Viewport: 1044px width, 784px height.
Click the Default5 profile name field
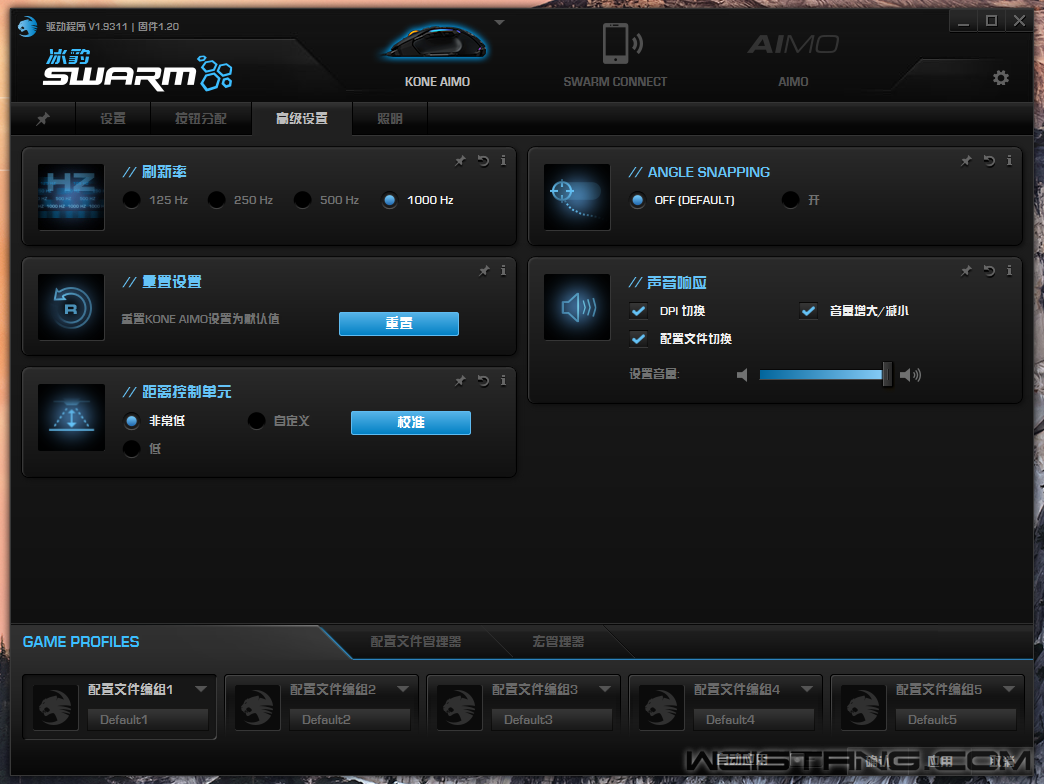point(955,719)
